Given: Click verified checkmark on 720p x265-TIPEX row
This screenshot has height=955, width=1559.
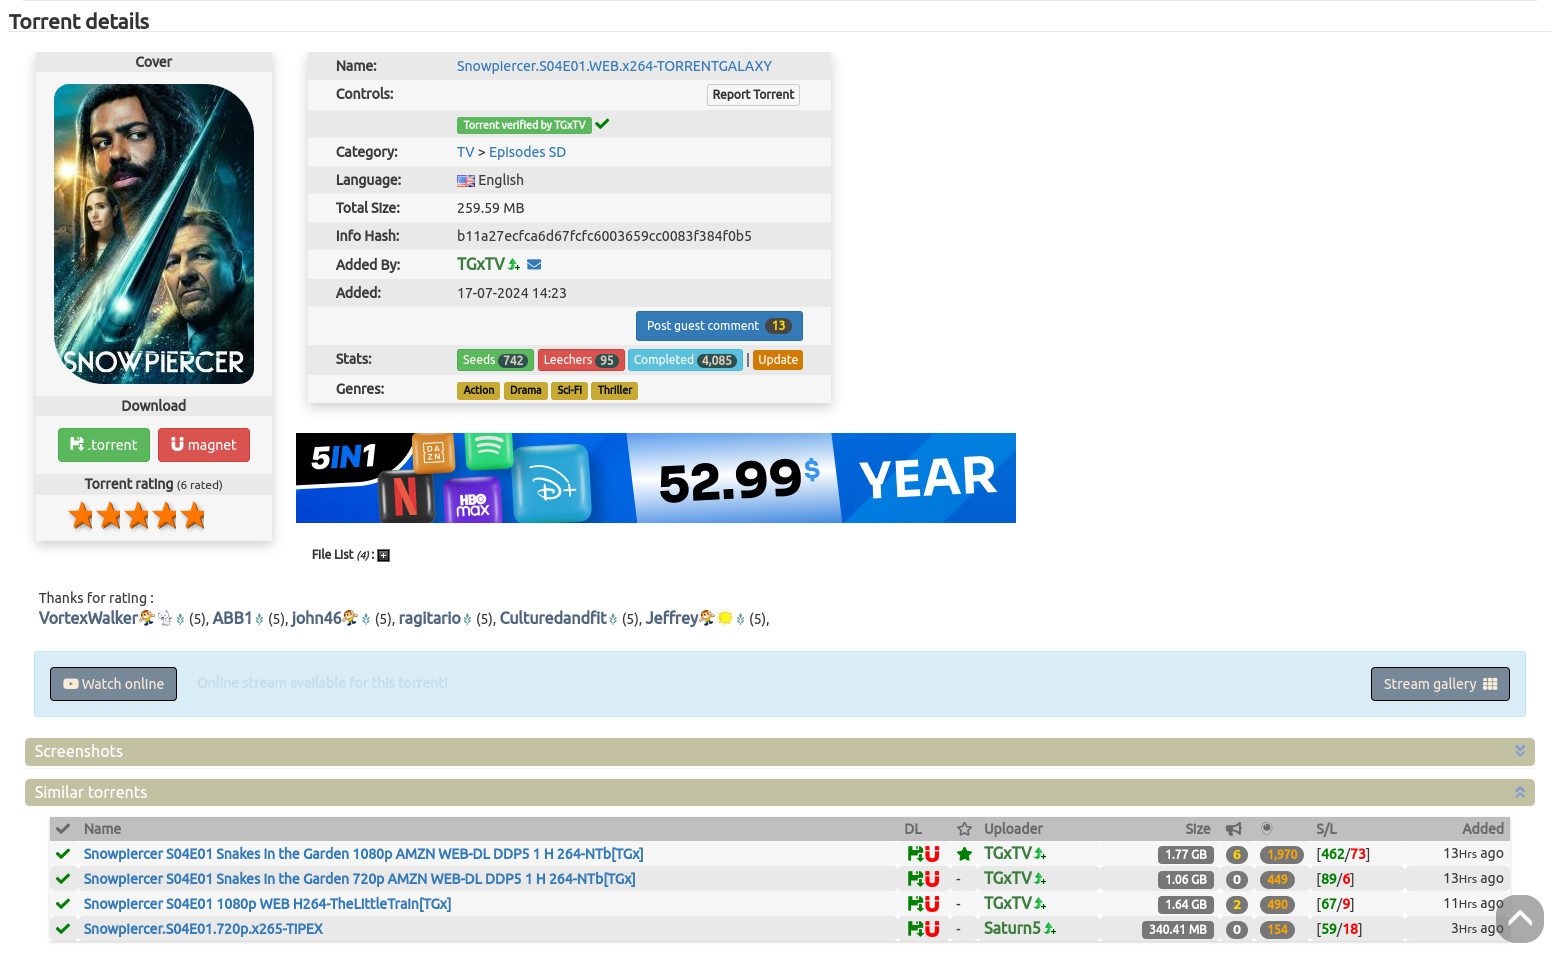Looking at the screenshot, I should (x=63, y=929).
